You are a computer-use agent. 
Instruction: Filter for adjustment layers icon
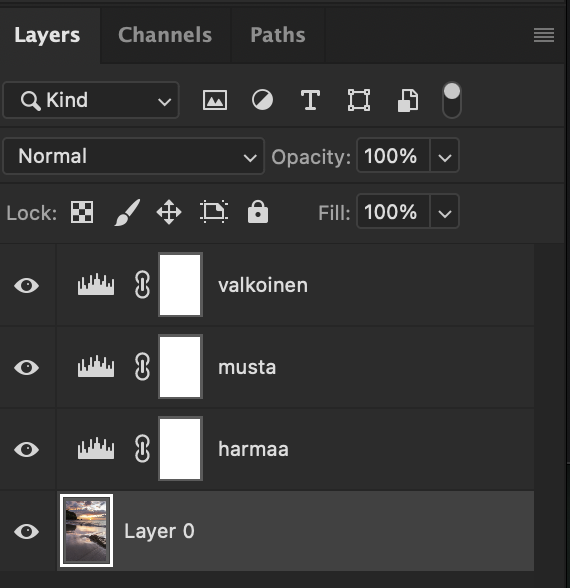[262, 100]
